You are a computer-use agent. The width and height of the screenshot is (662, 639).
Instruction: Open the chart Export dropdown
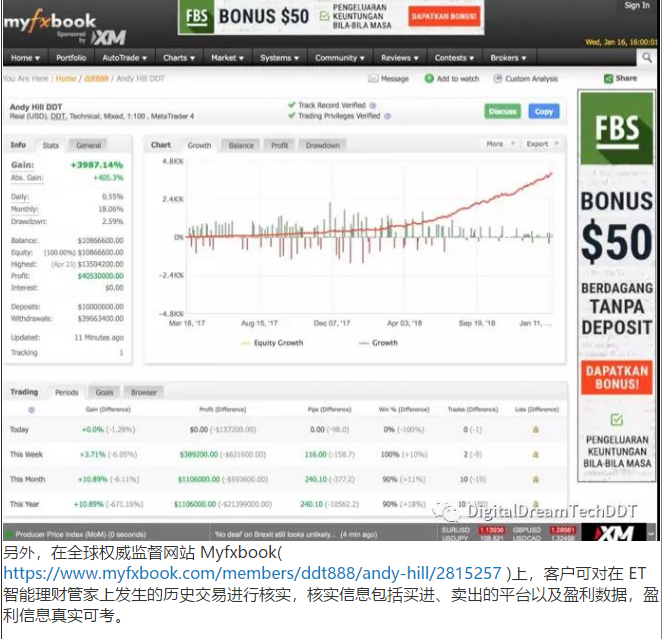click(543, 144)
